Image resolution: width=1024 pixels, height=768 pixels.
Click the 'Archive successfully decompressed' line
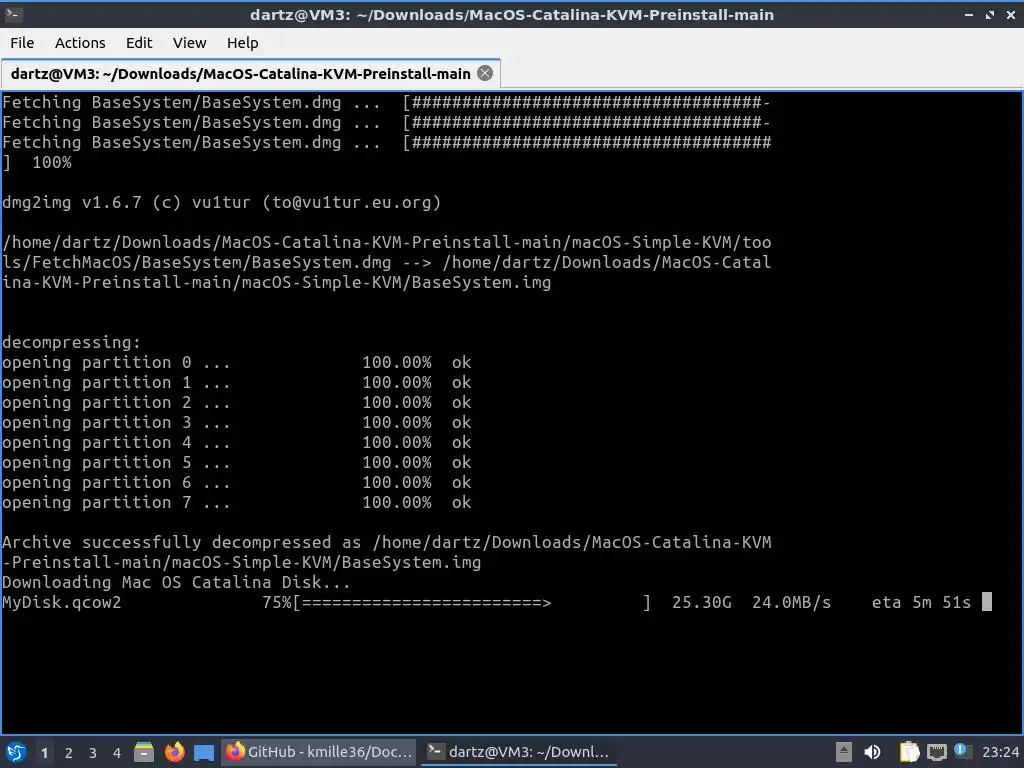pyautogui.click(x=386, y=552)
